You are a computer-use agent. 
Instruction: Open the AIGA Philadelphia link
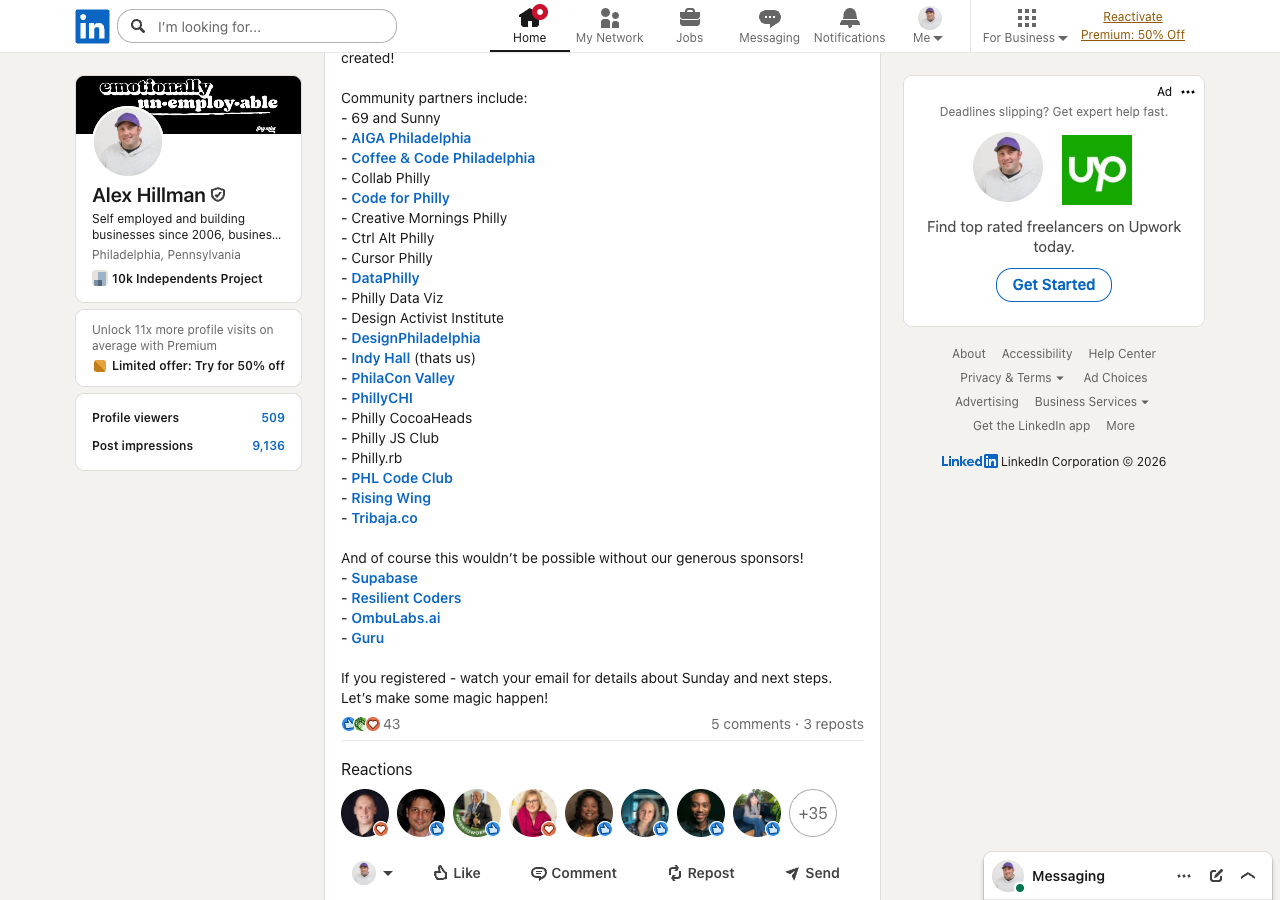411,138
